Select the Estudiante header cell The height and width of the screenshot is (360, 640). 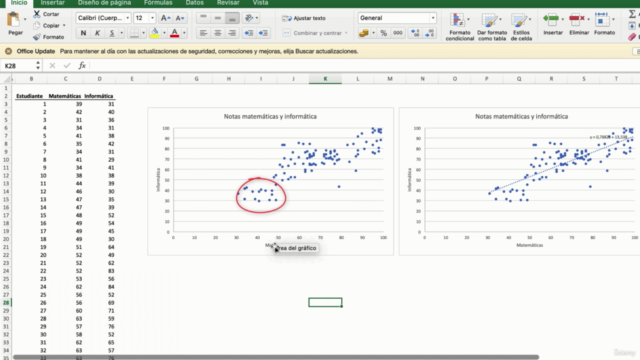click(x=29, y=96)
